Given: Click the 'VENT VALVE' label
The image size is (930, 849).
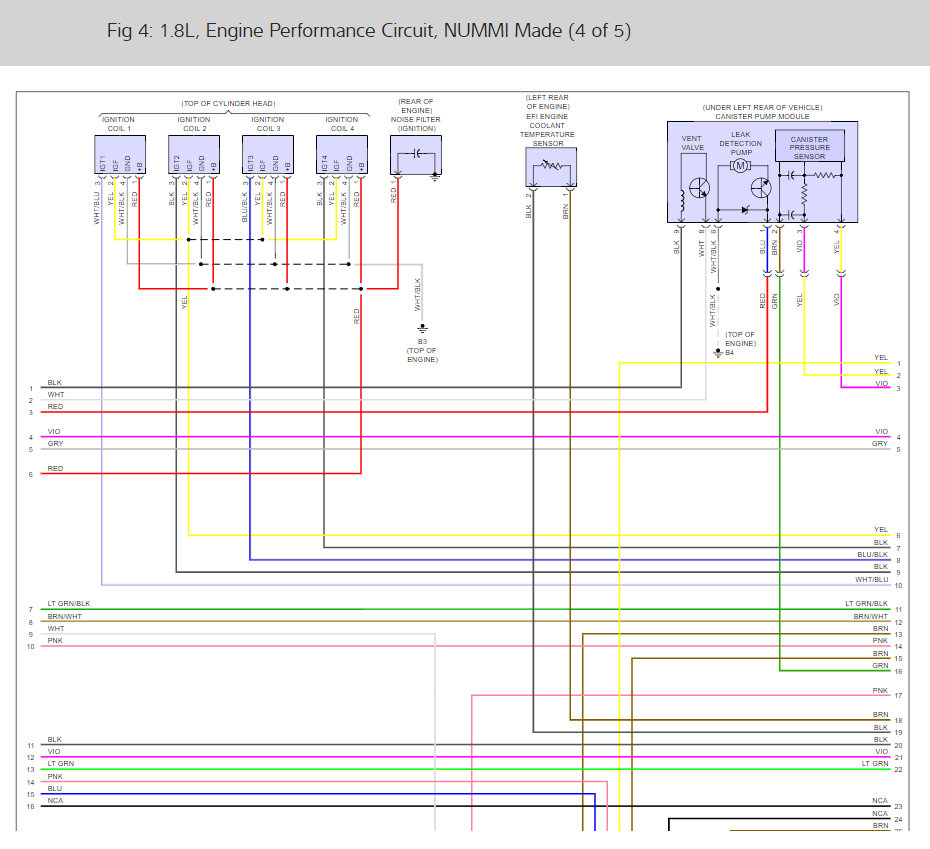Looking at the screenshot, I should click(692, 143).
